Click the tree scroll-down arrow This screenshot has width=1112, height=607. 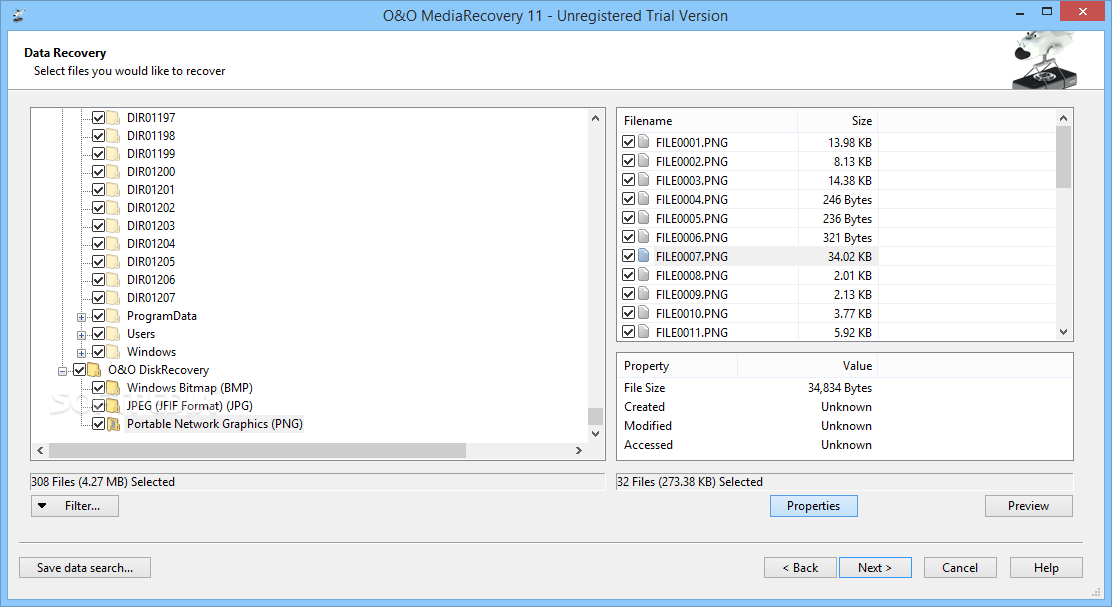[x=595, y=433]
